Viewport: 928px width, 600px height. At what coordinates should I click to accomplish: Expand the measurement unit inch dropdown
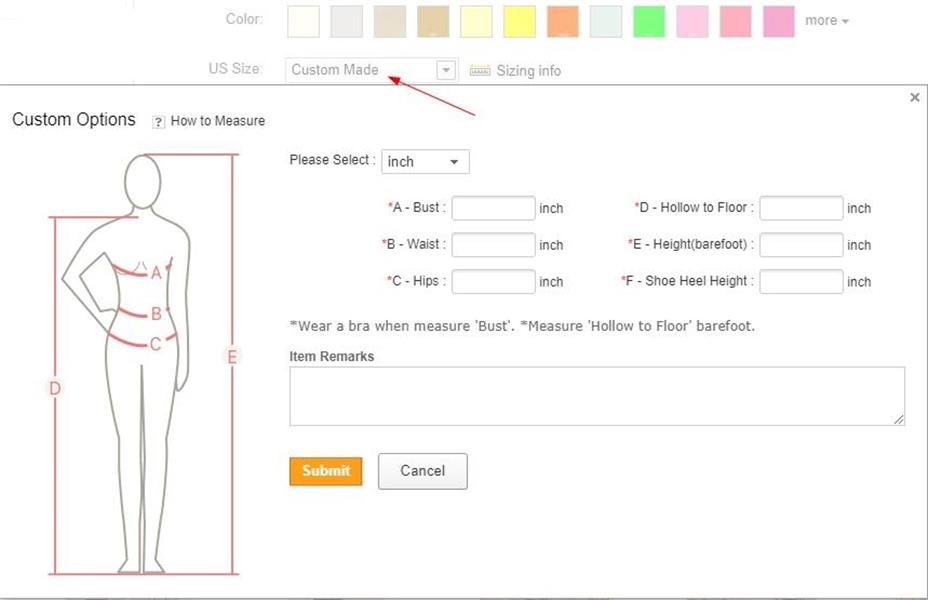[425, 162]
